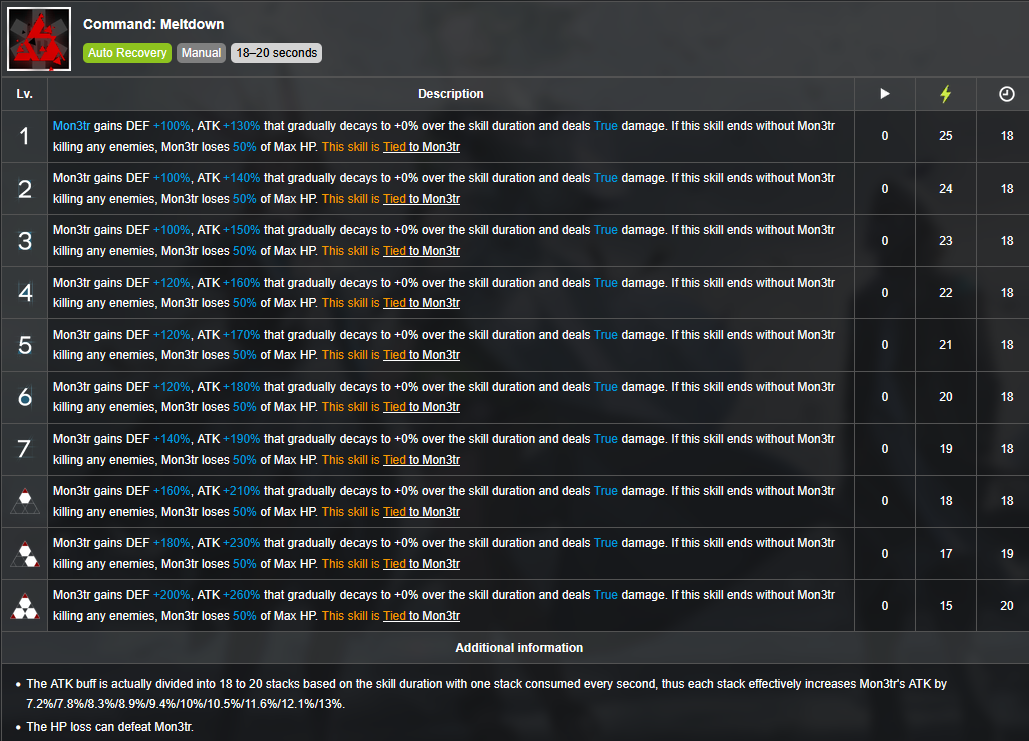
Task: Open Tied to Mon3tr link in Mastery 1 row
Action: 421,511
